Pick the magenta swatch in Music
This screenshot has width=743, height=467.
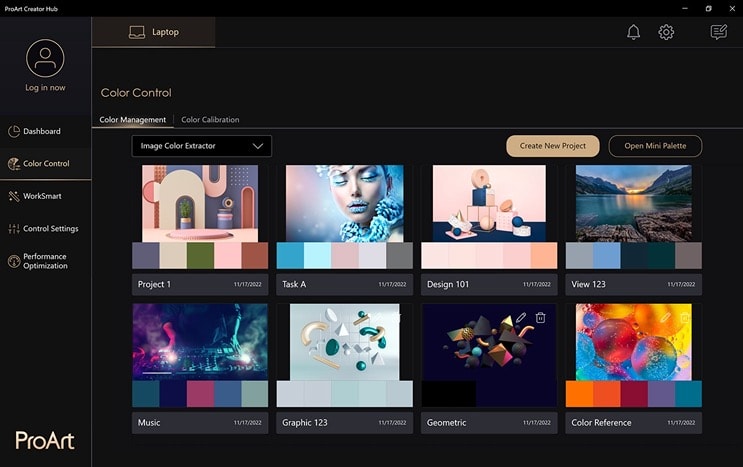200,394
